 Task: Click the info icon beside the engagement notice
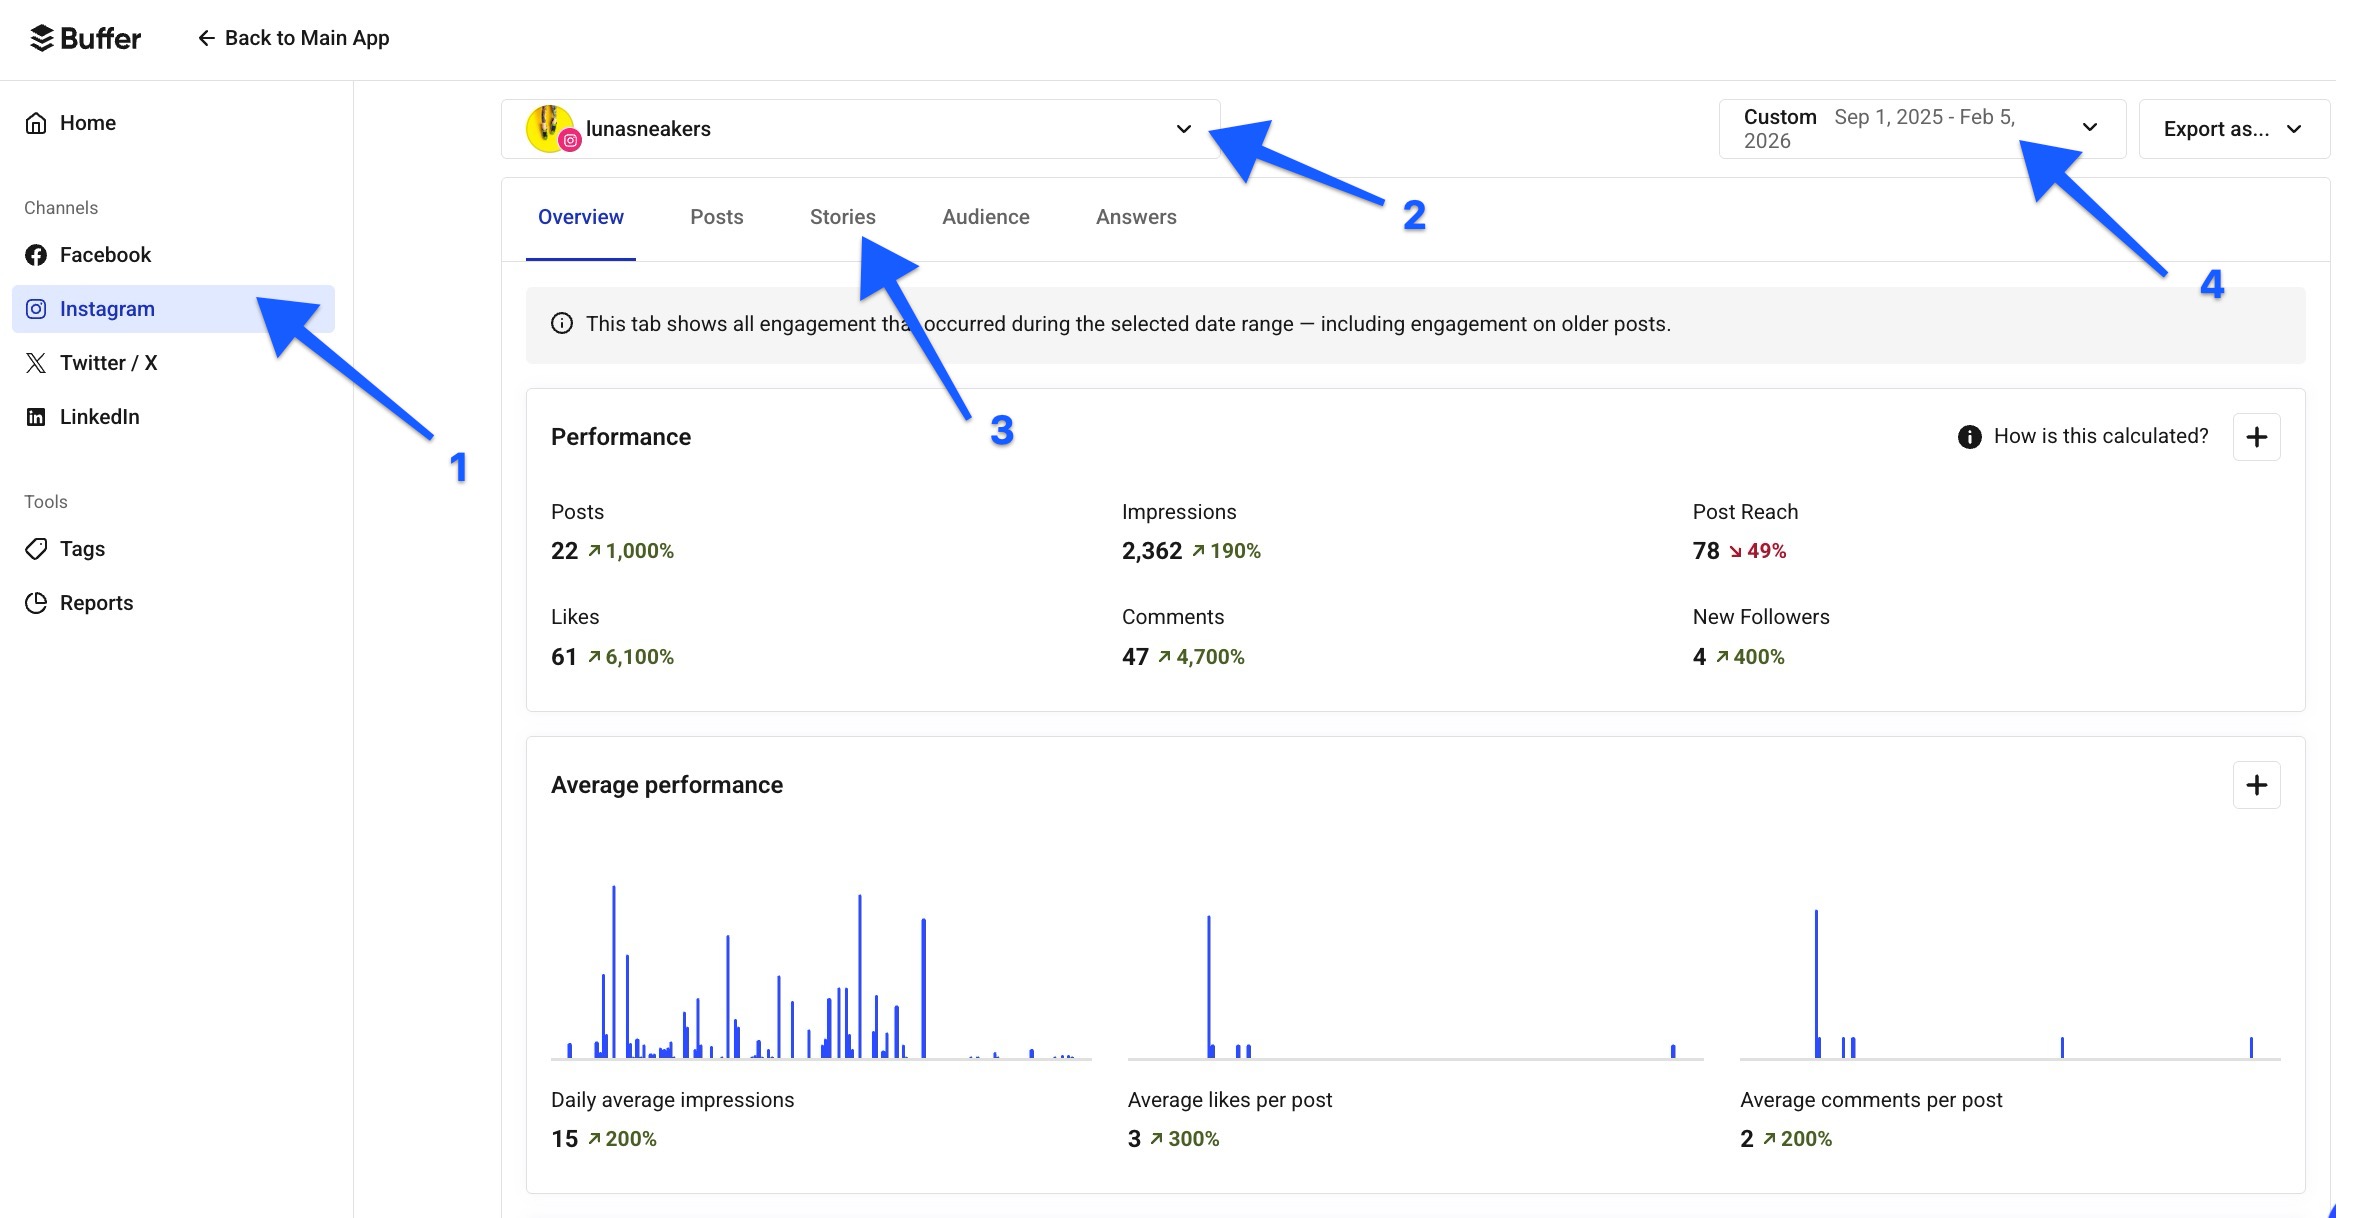click(561, 323)
